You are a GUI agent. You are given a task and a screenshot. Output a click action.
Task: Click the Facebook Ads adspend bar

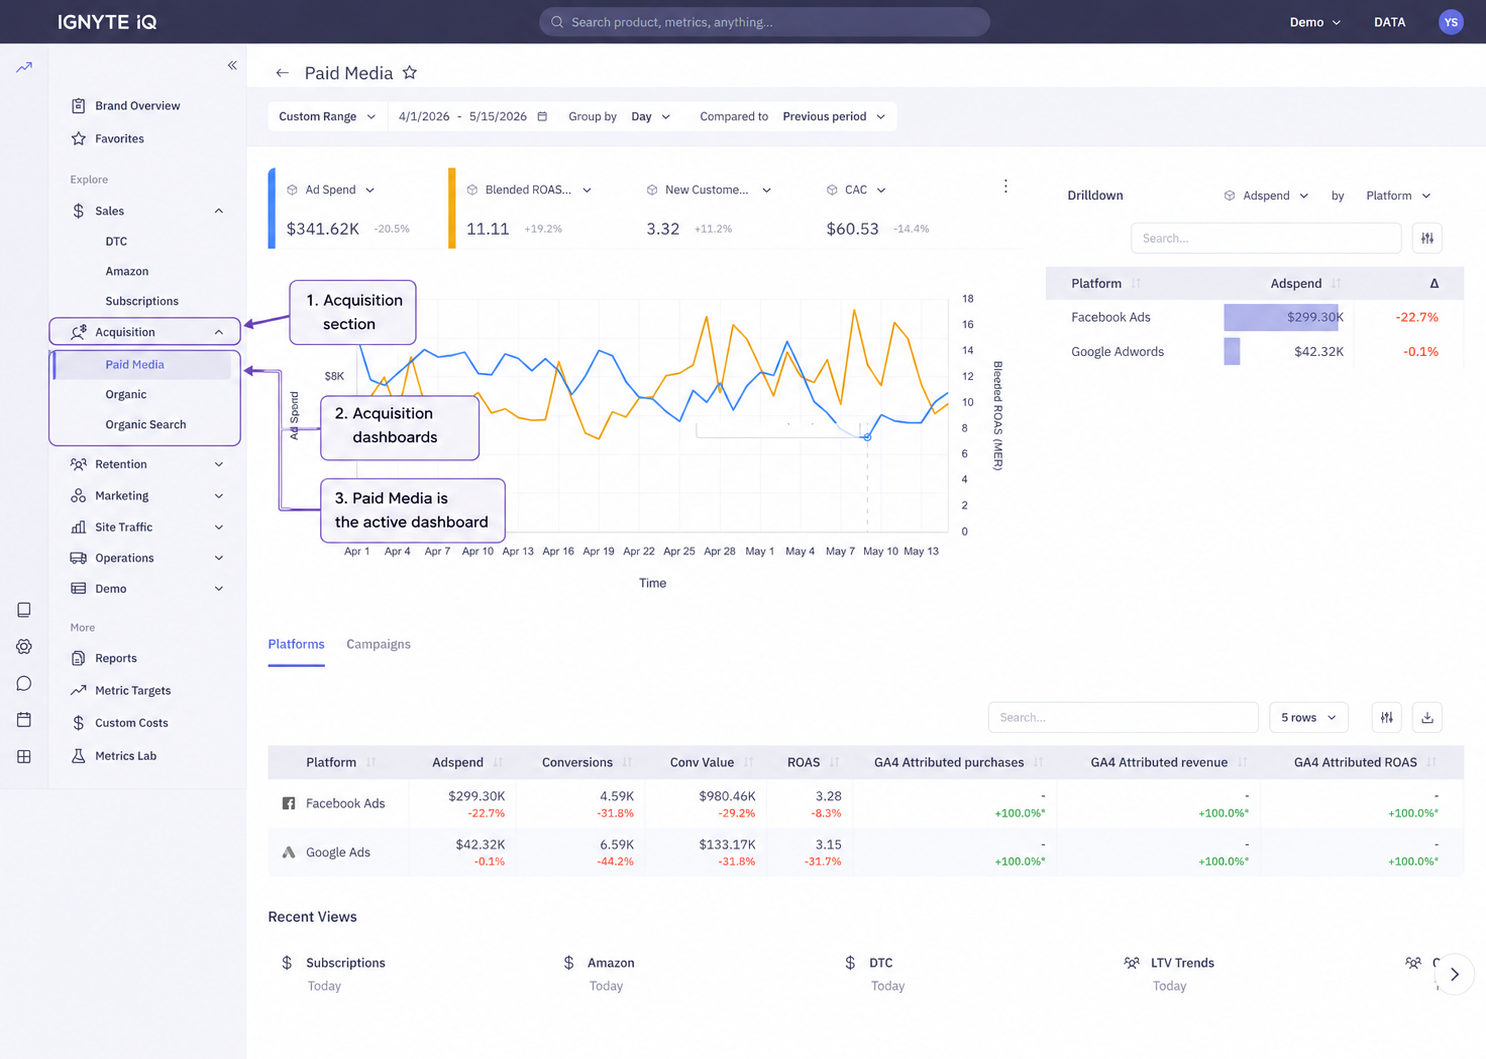click(1281, 317)
